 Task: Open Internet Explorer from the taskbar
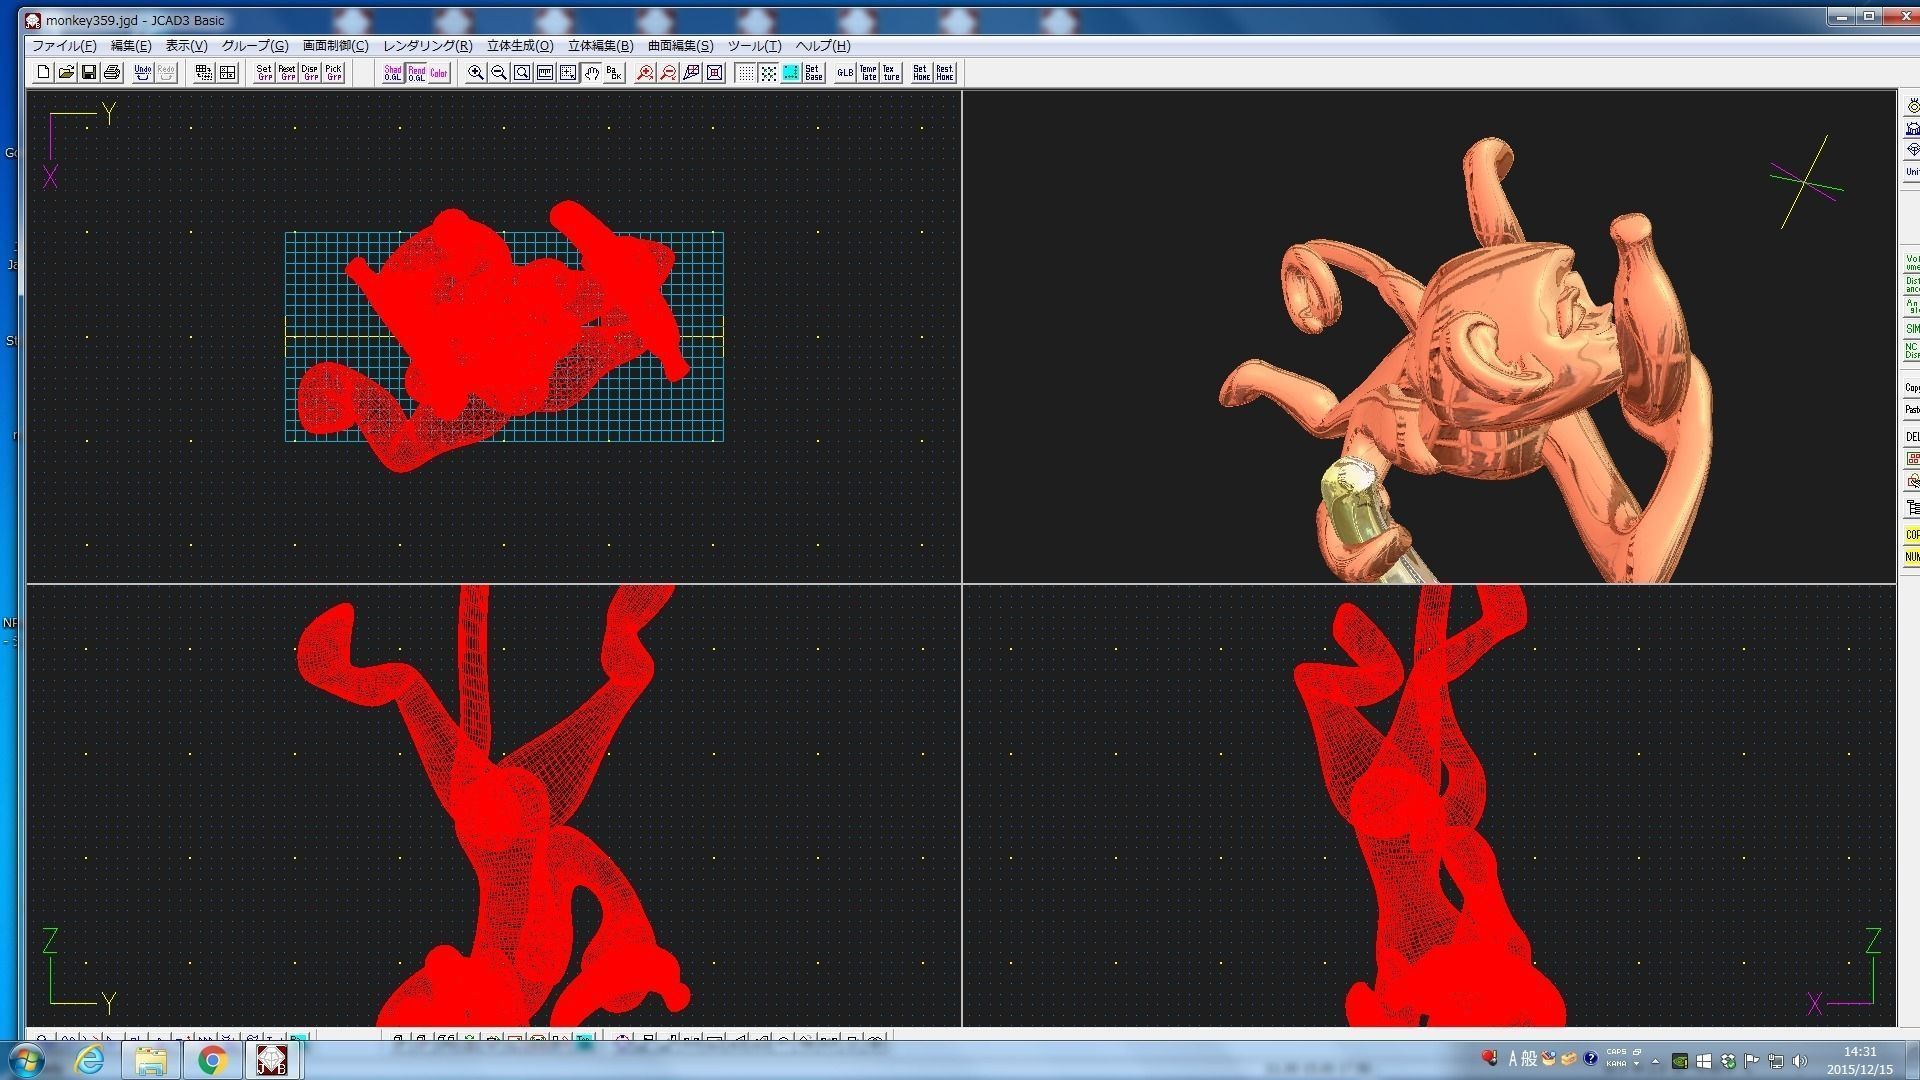90,1060
